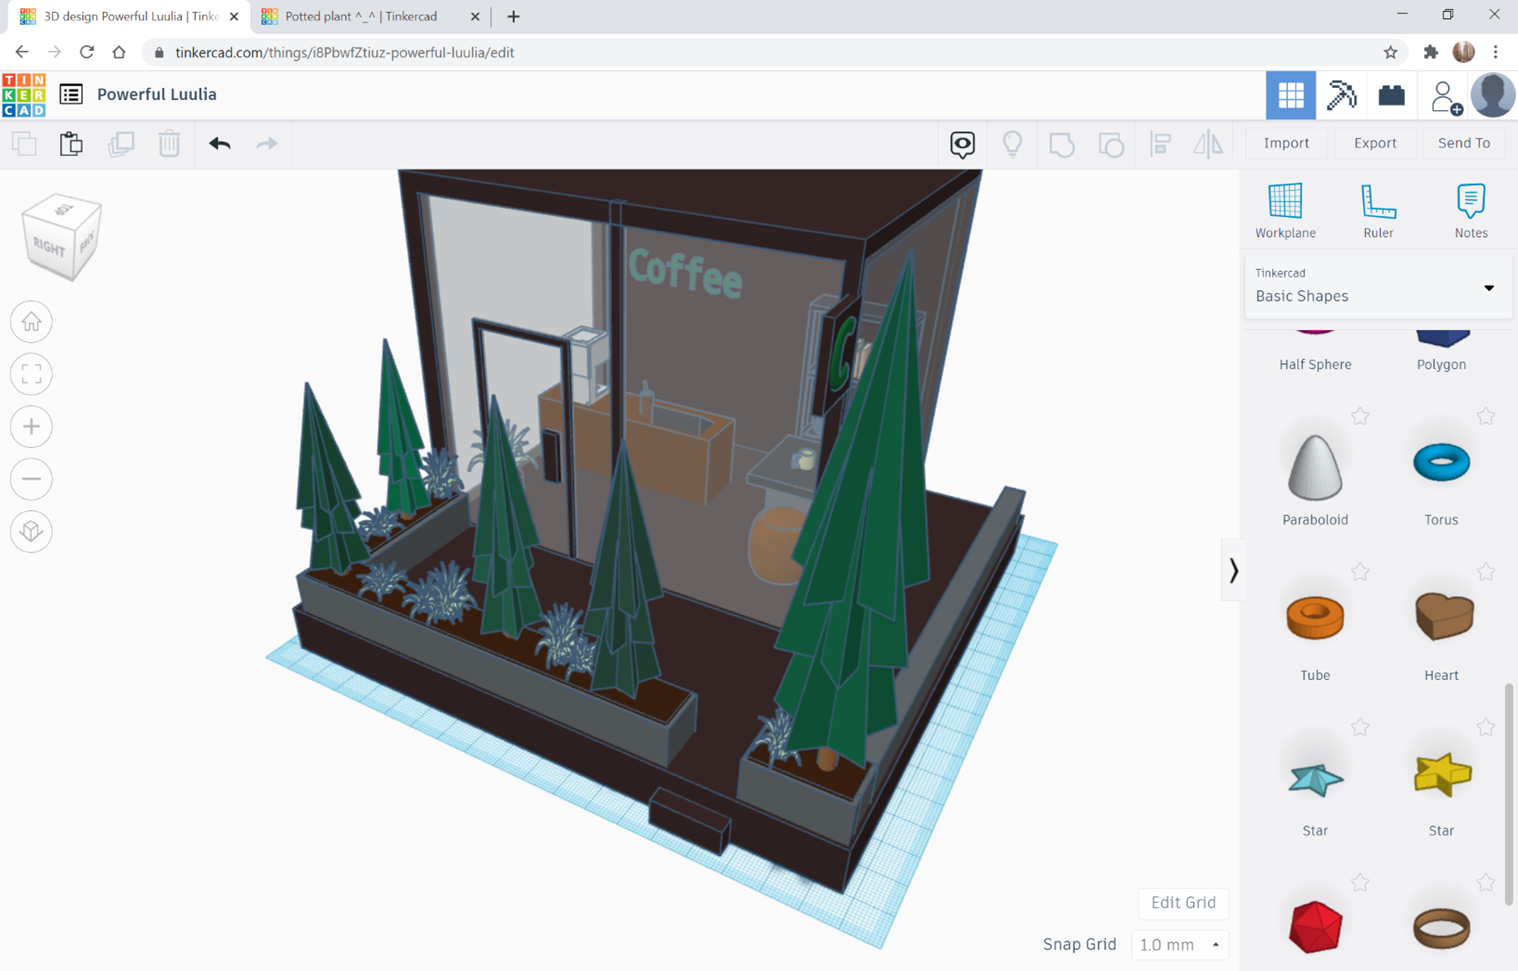Select the Notes tool
The width and height of the screenshot is (1518, 971).
(x=1471, y=210)
